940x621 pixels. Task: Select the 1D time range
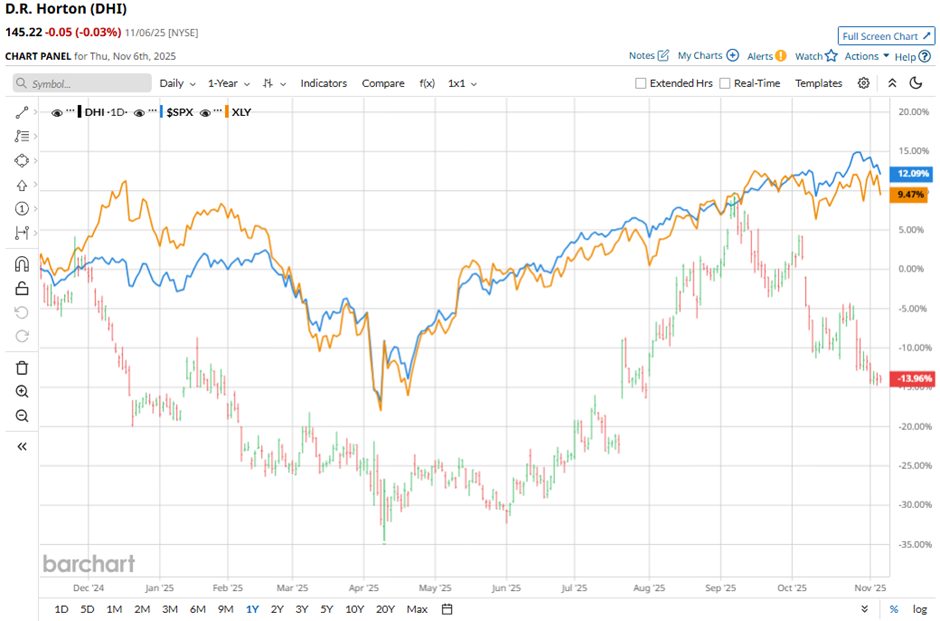tap(61, 609)
